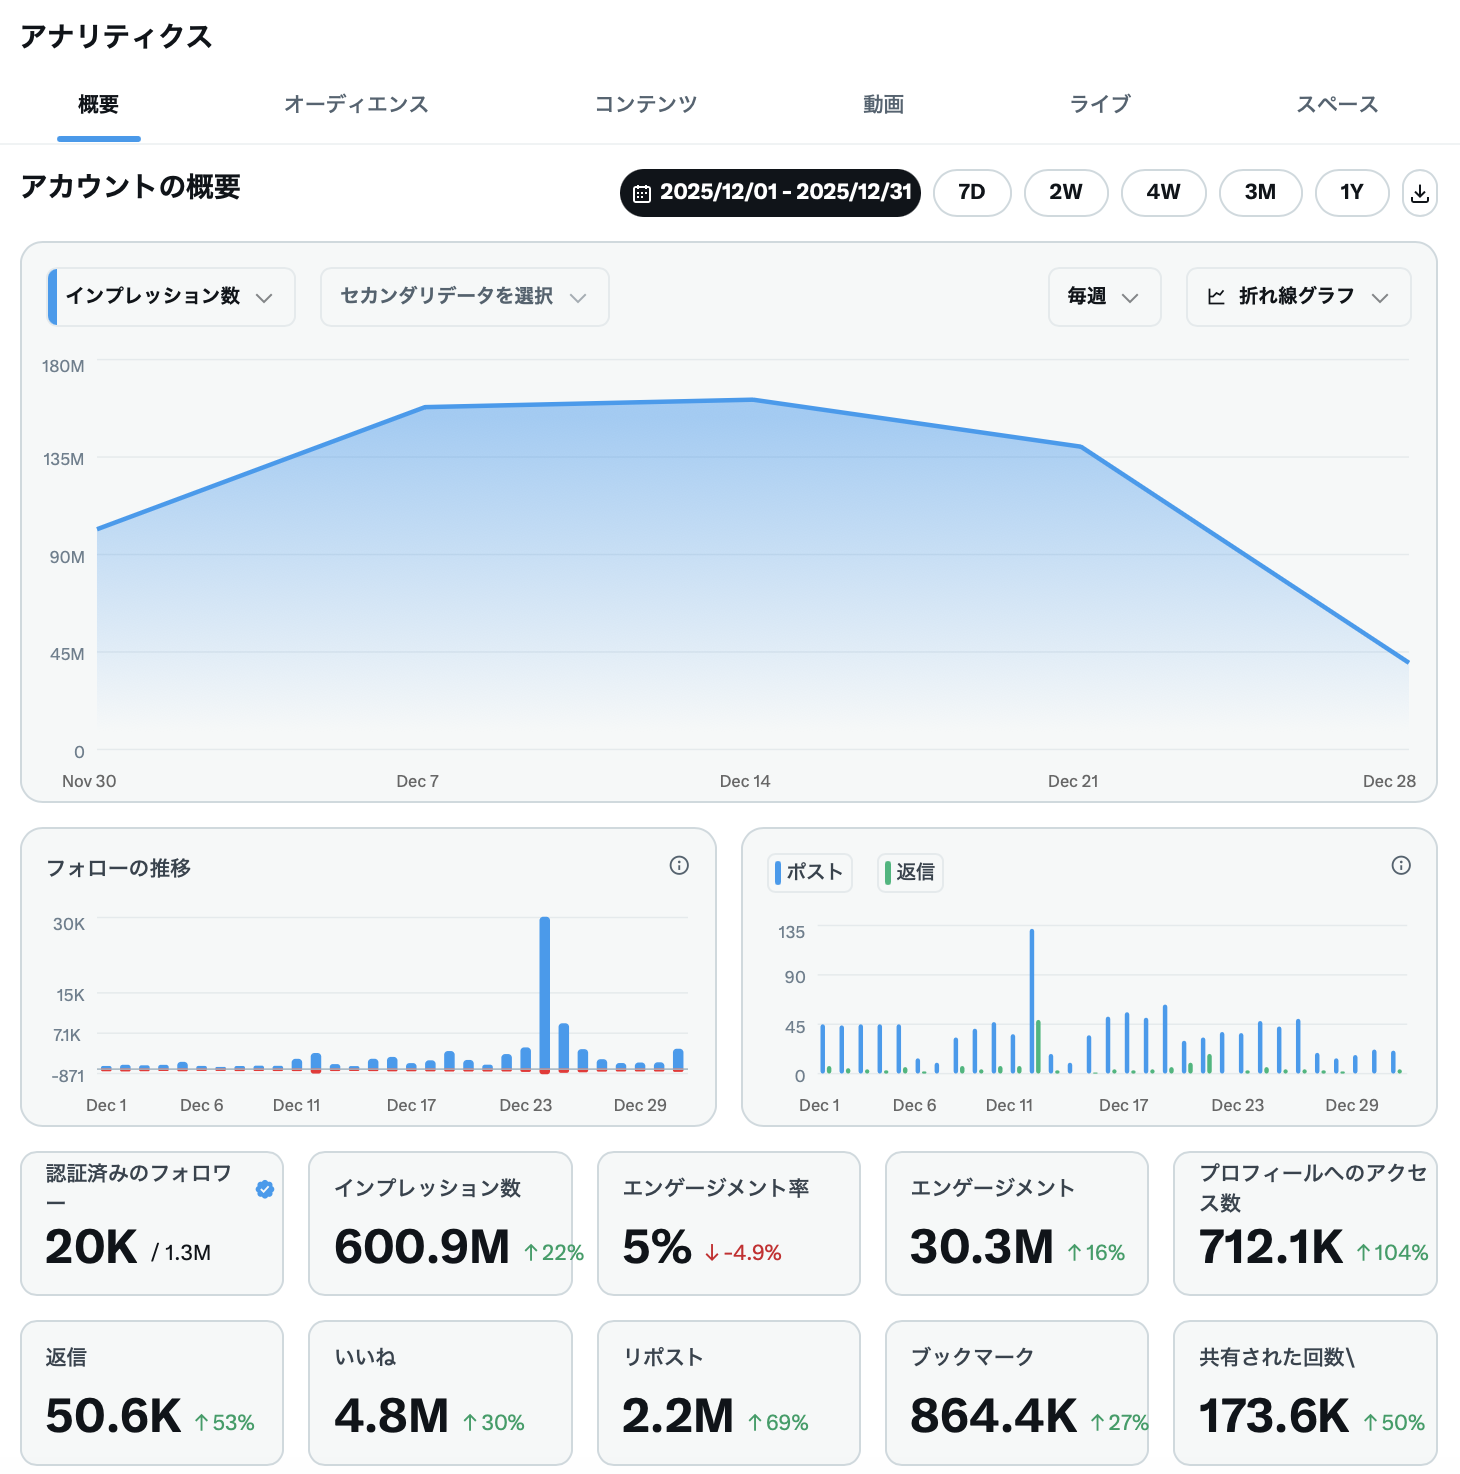Viewport: 1460px width, 1474px height.
Task: Click the calendar icon in the date range pill
Action: click(x=643, y=193)
